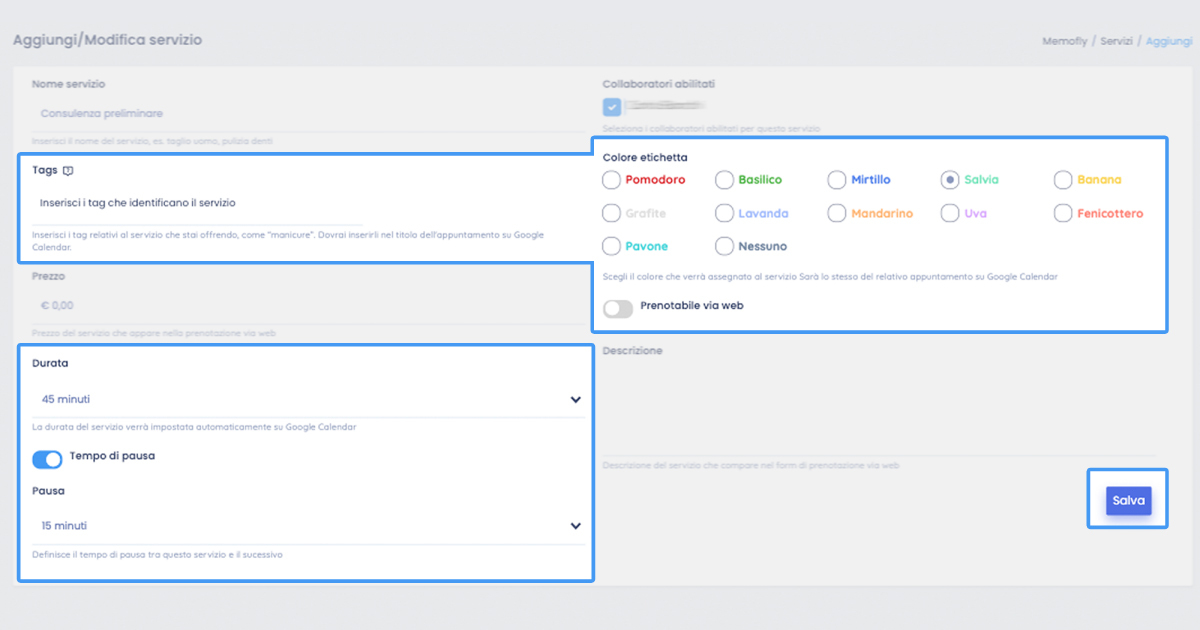Viewport: 1200px width, 630px height.
Task: Select Fenicottero label color
Action: tap(1063, 213)
